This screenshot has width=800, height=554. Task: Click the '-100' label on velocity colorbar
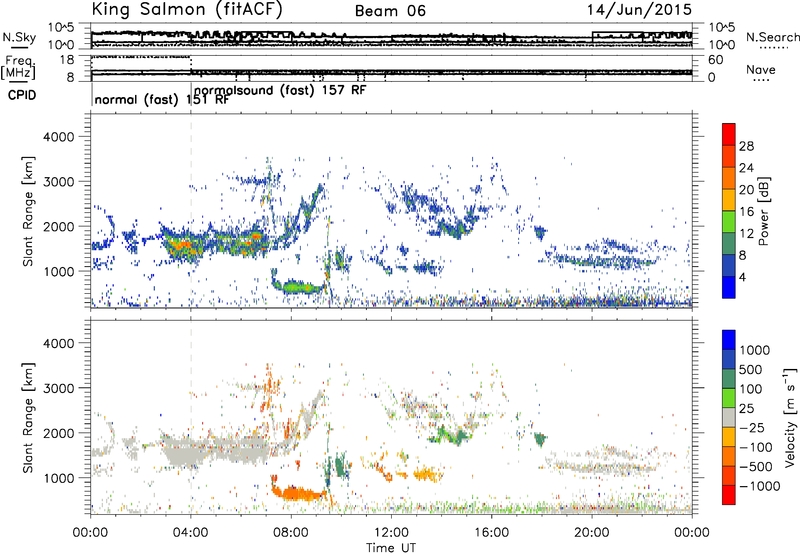pyautogui.click(x=756, y=447)
